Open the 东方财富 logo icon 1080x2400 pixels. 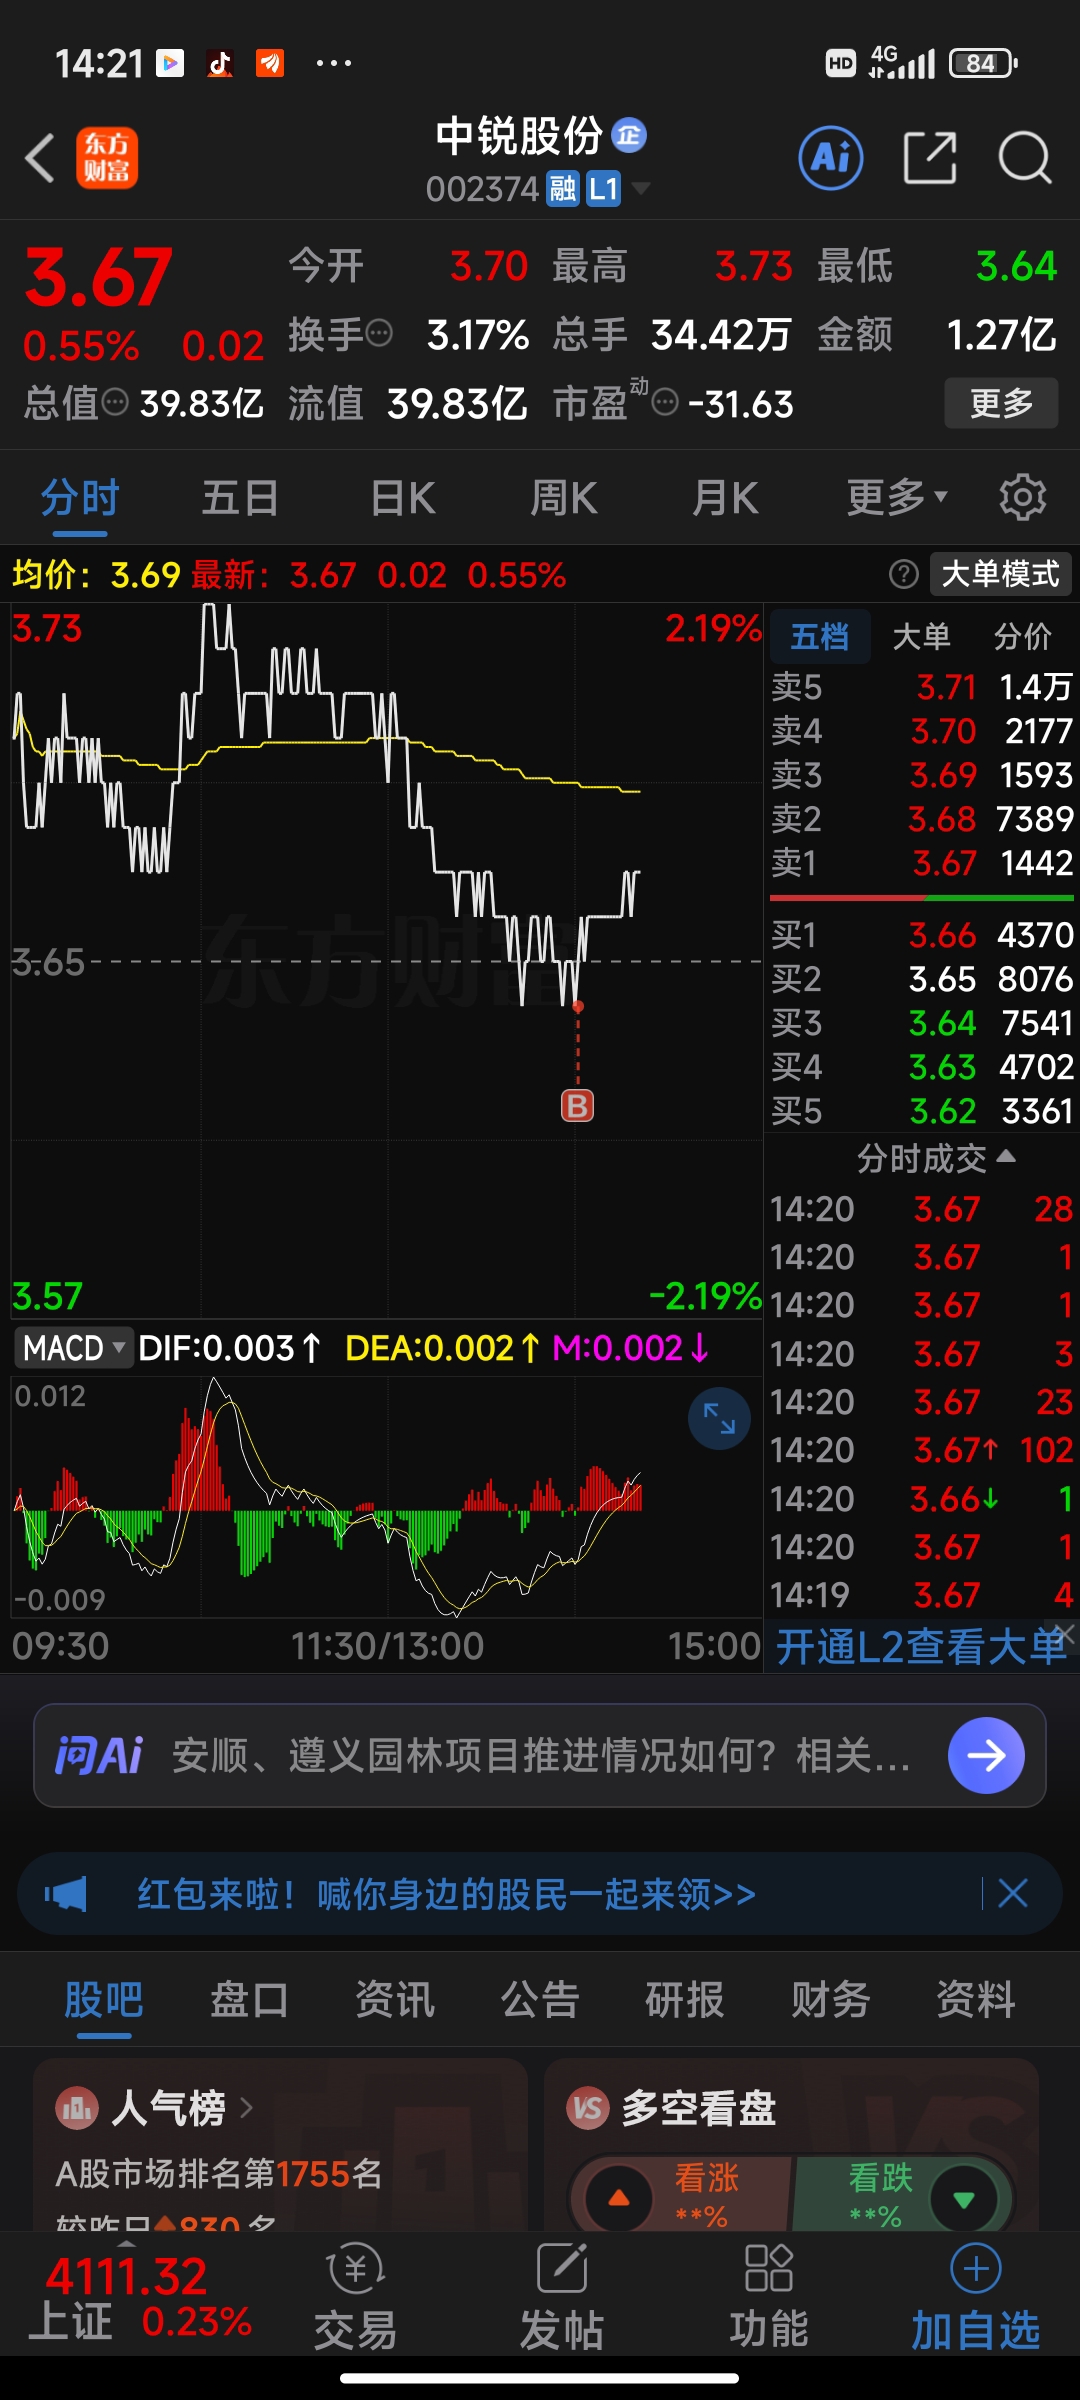click(x=107, y=158)
